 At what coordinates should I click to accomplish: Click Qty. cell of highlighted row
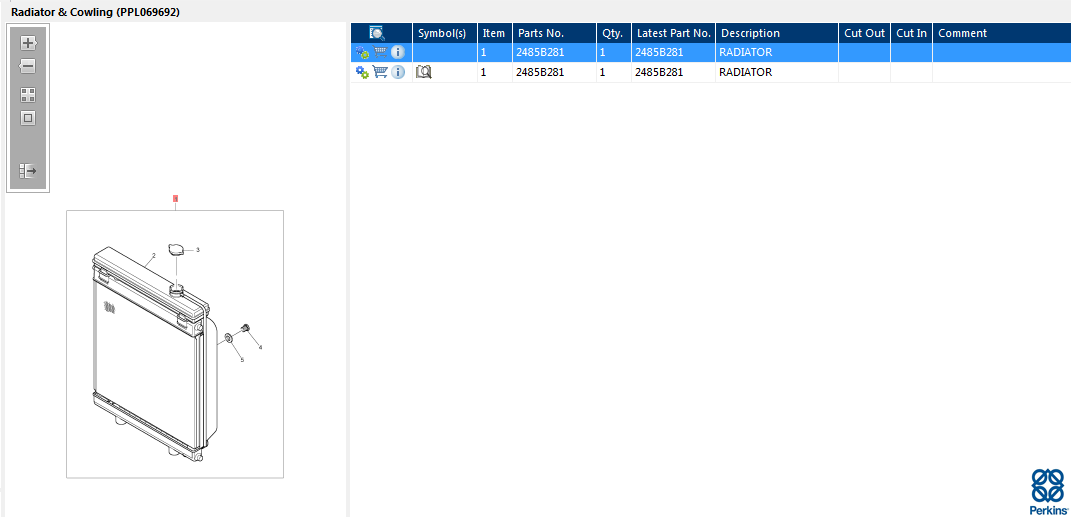pos(613,53)
